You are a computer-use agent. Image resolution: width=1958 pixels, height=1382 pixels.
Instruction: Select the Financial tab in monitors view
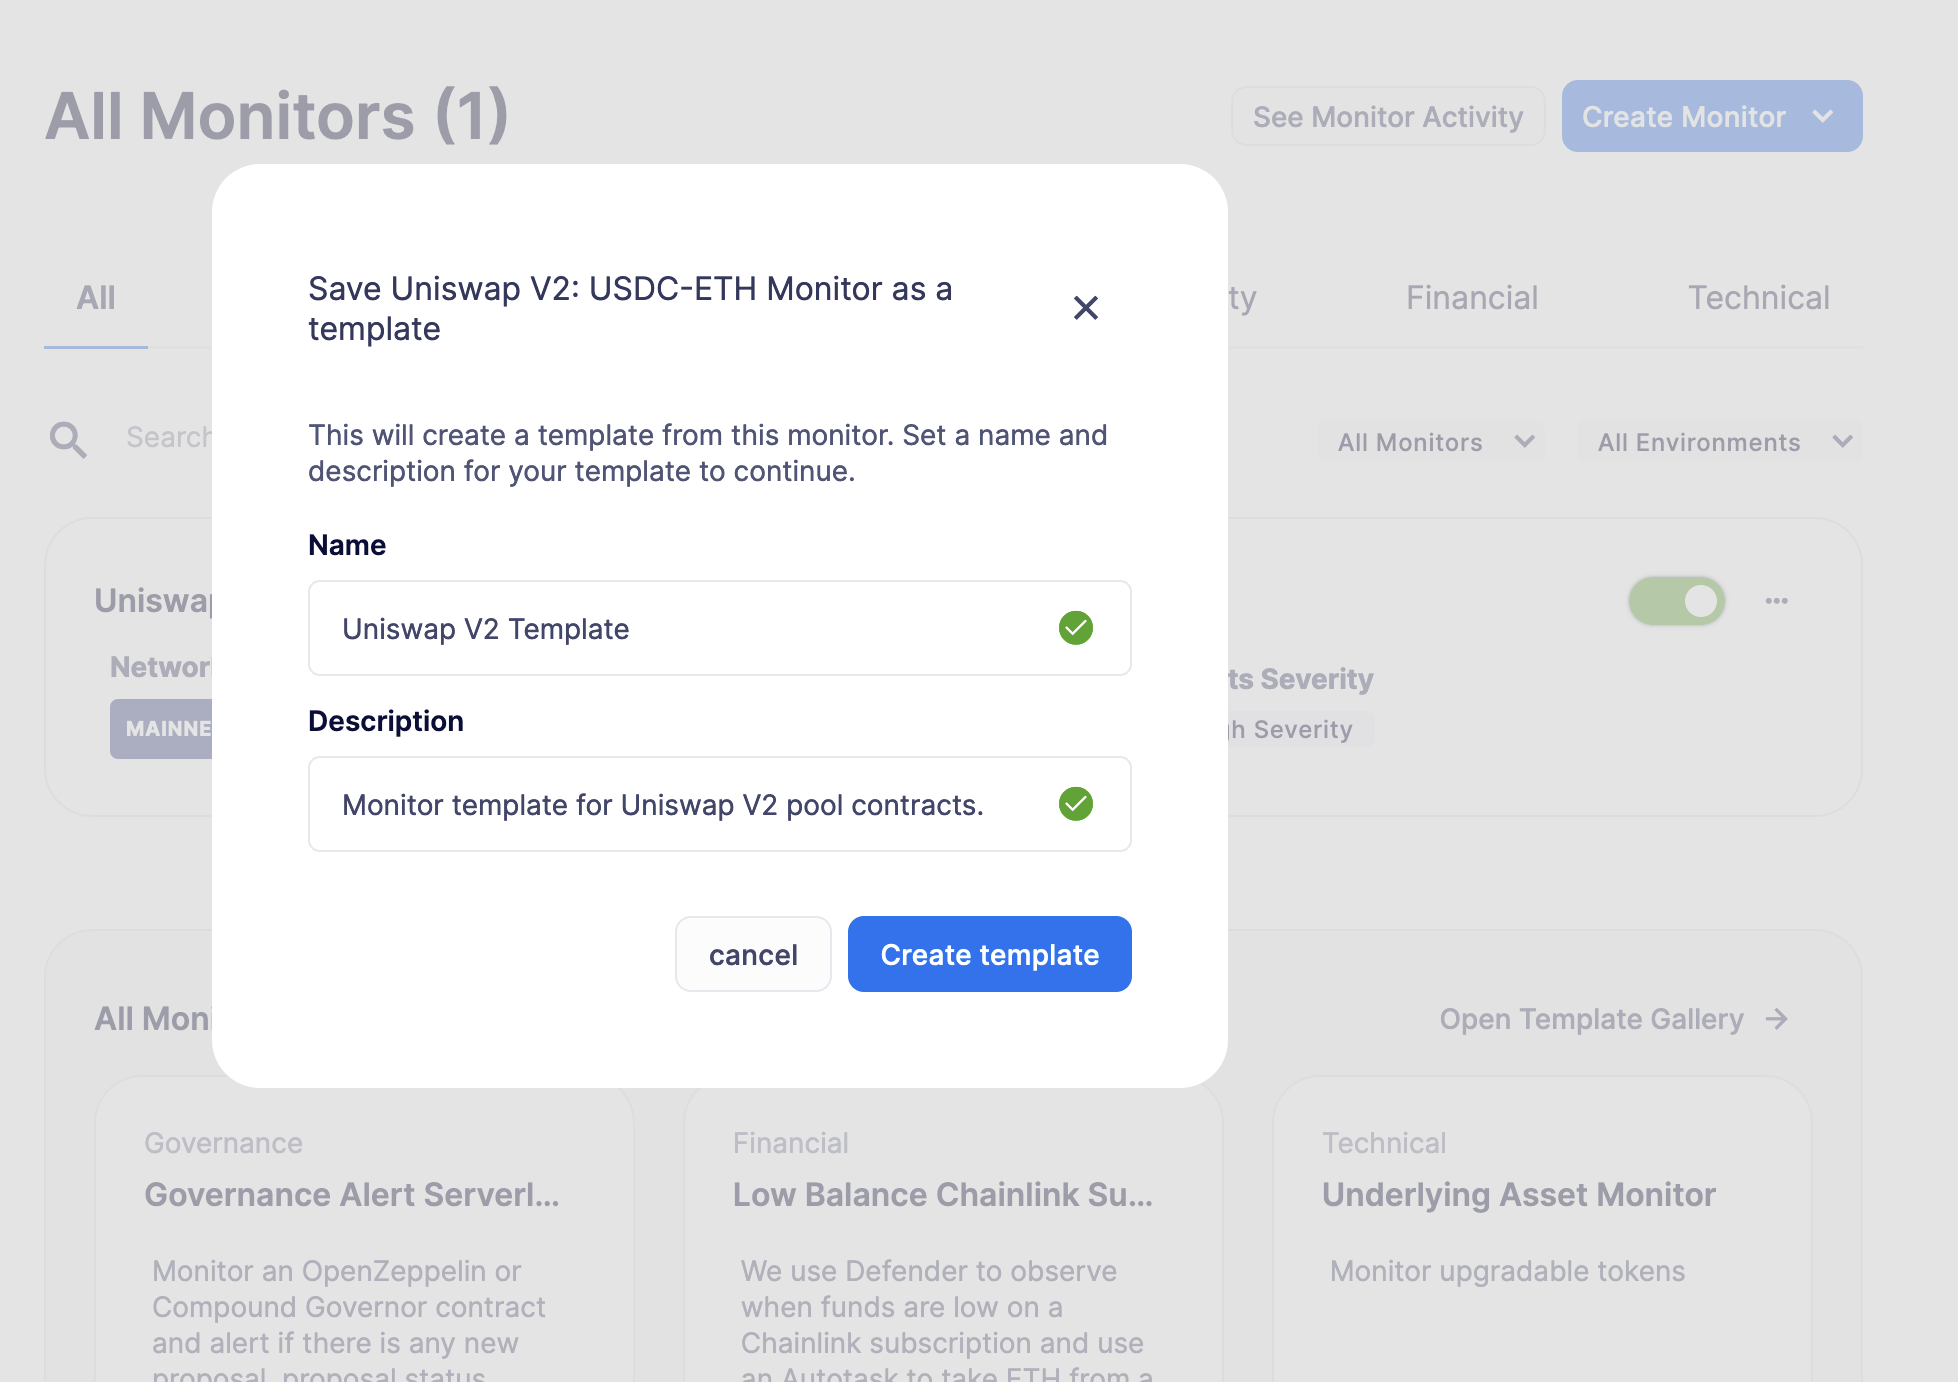1470,298
